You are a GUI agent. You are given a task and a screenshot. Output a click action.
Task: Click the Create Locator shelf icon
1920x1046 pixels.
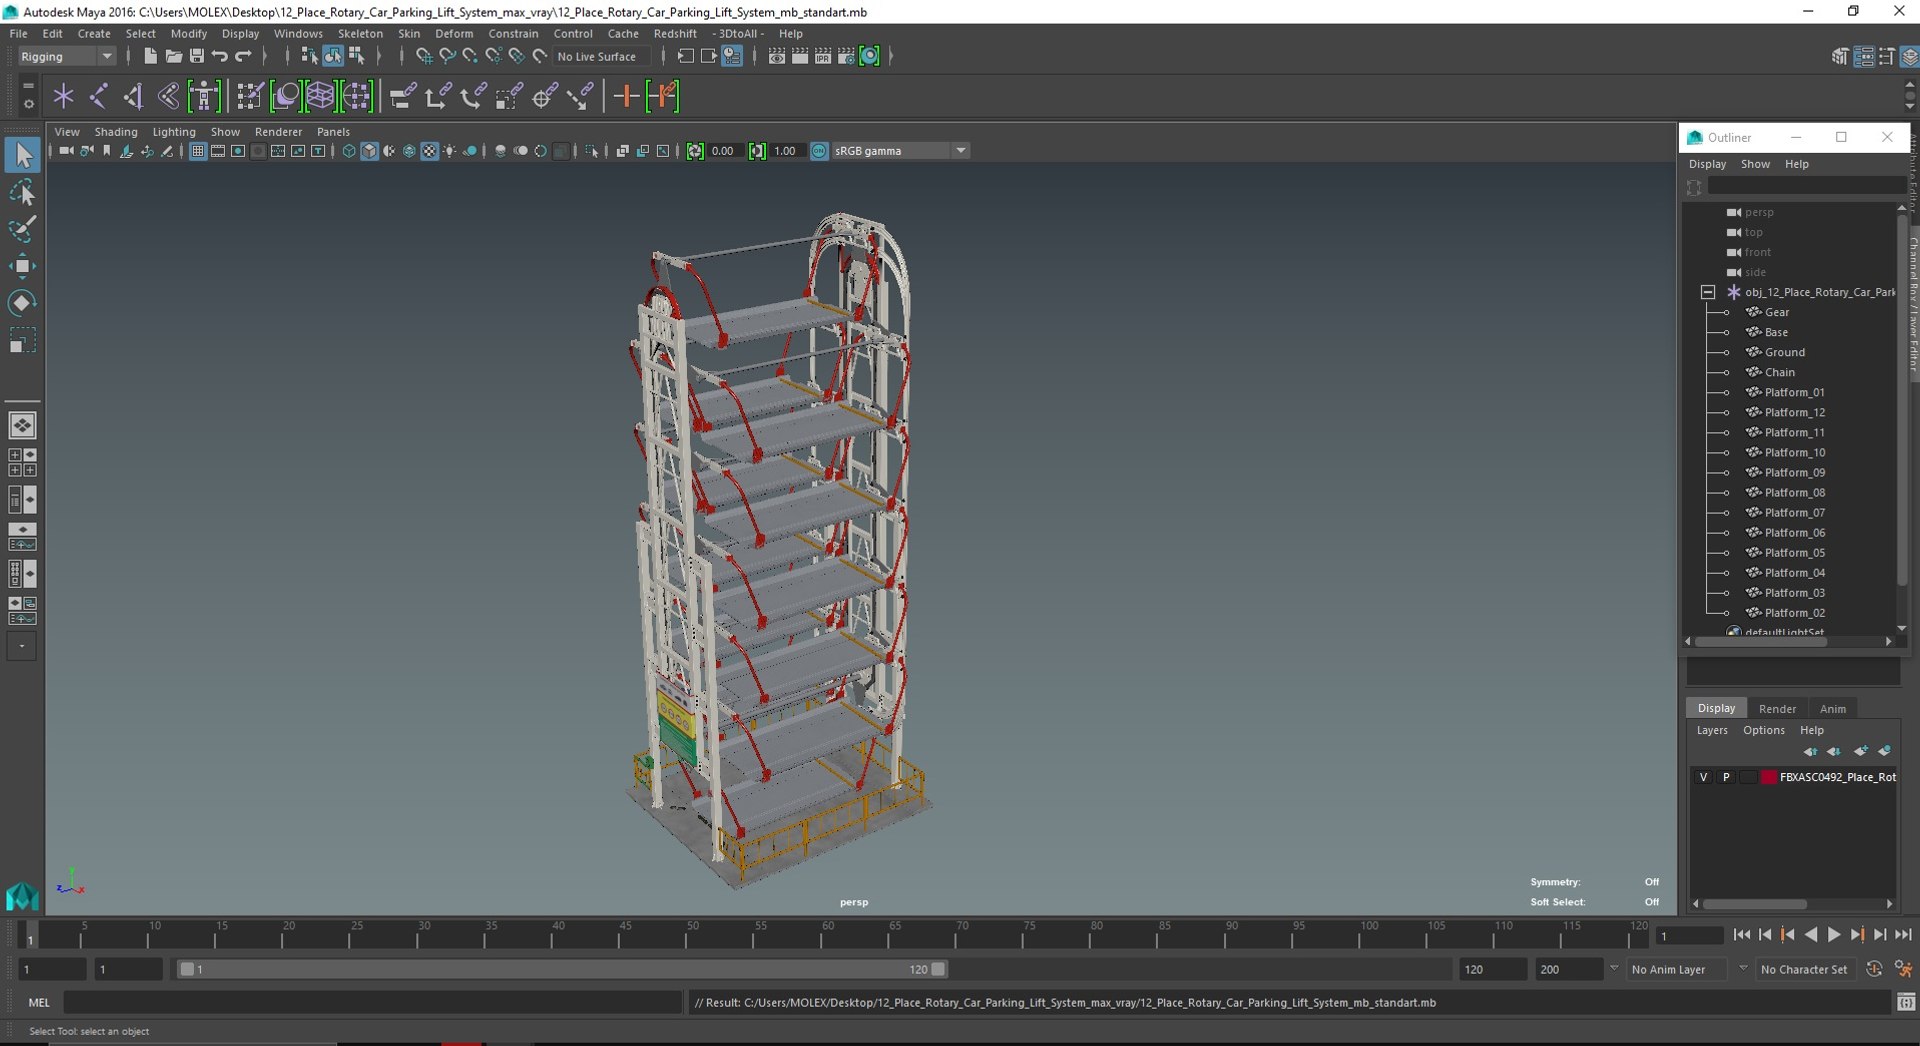64,96
